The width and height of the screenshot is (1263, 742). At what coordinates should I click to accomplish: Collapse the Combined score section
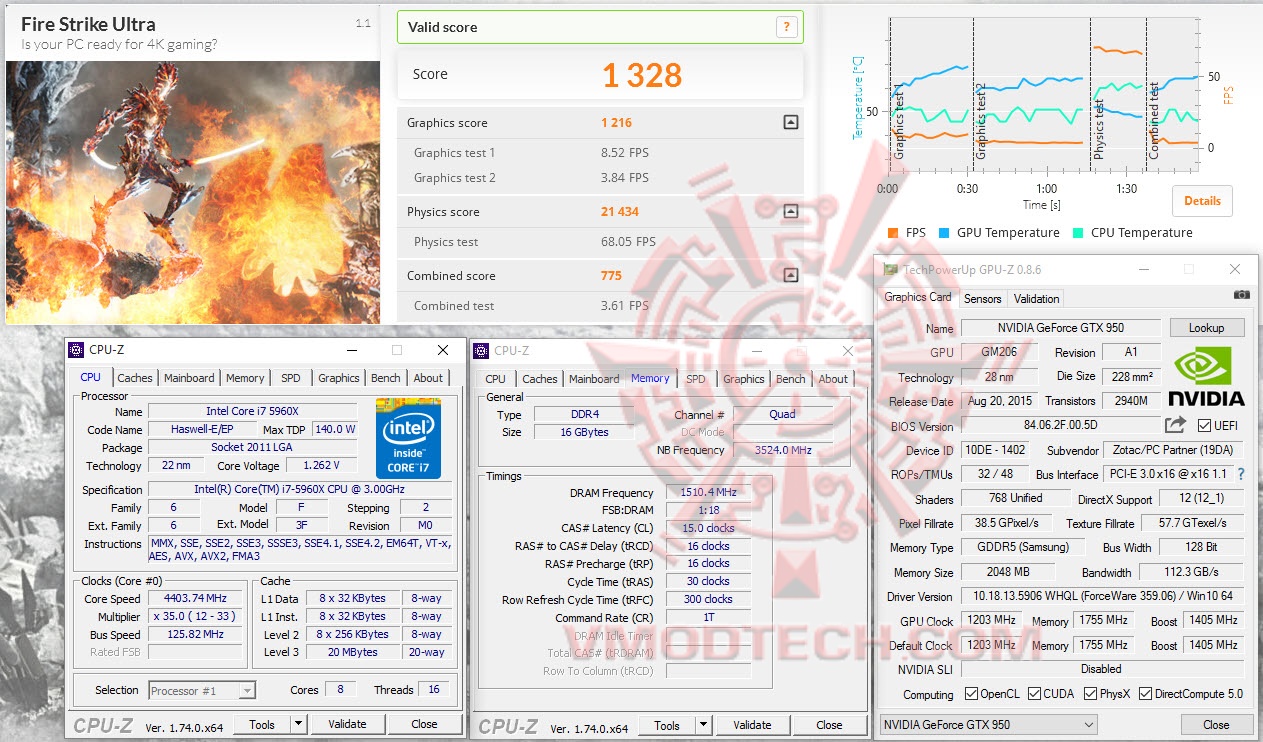pos(790,276)
